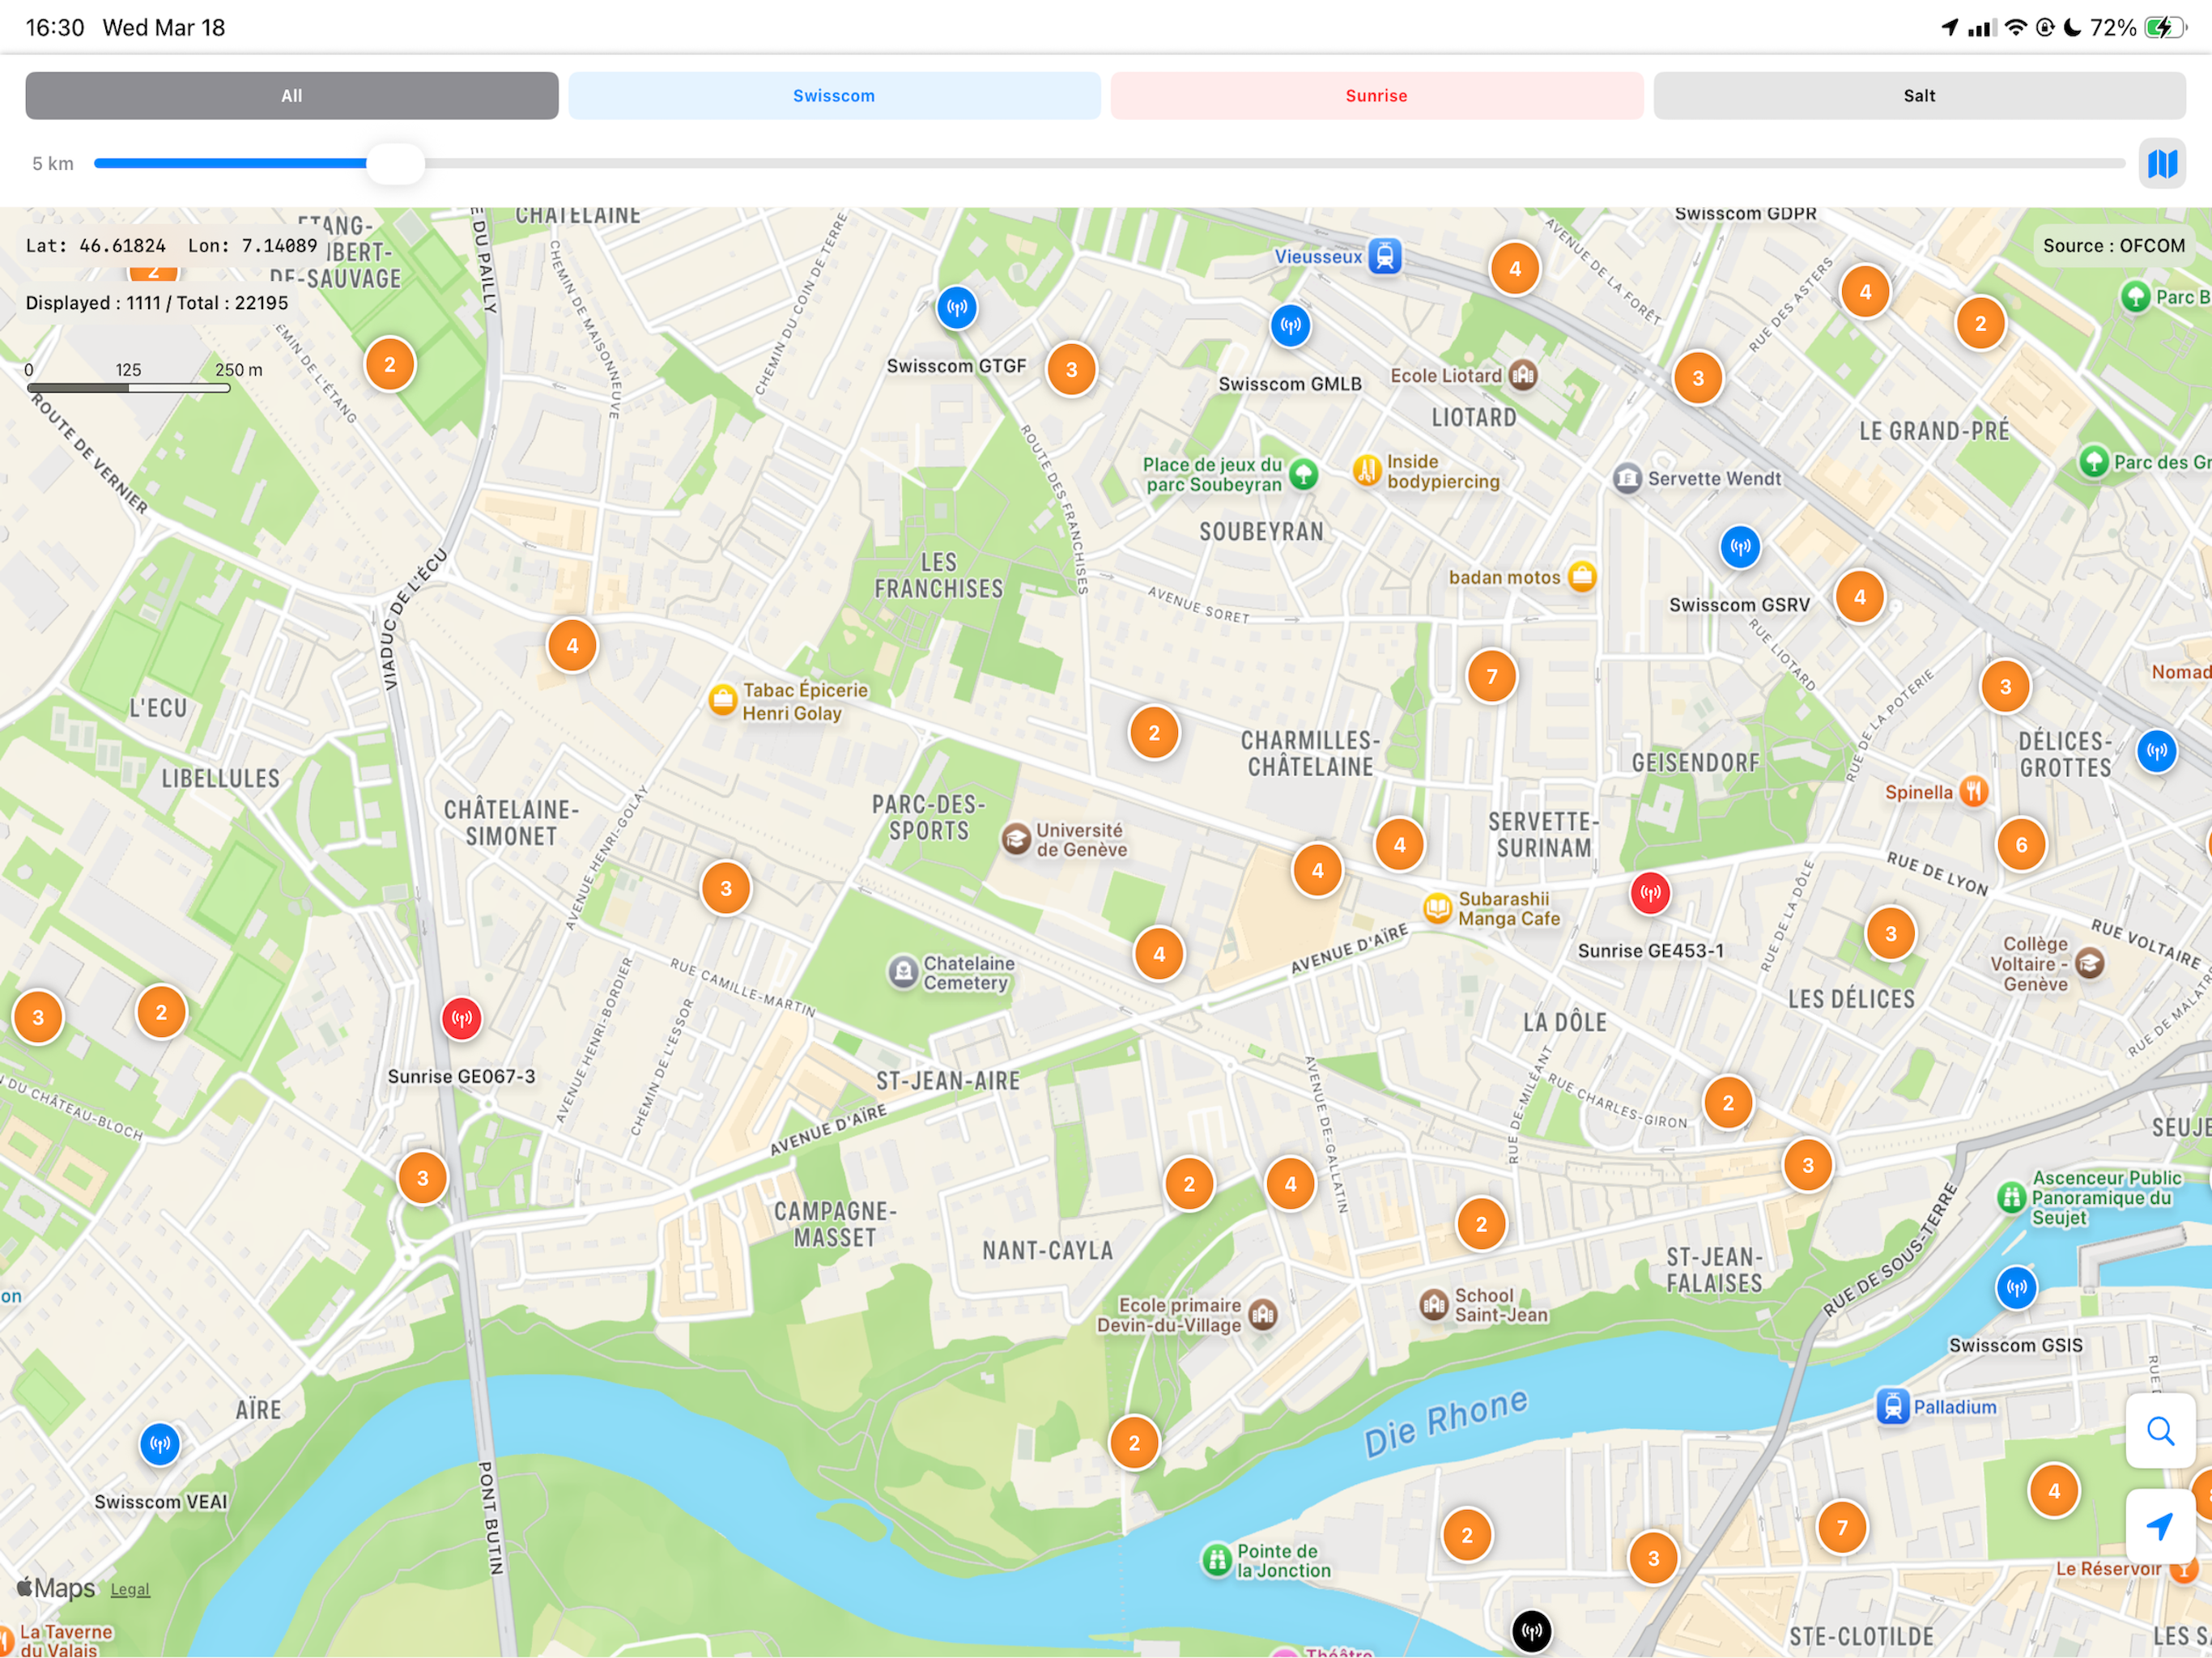This screenshot has width=2212, height=1658.
Task: Select the blue antenna pin near Délices-Grottes
Action: [x=2156, y=751]
